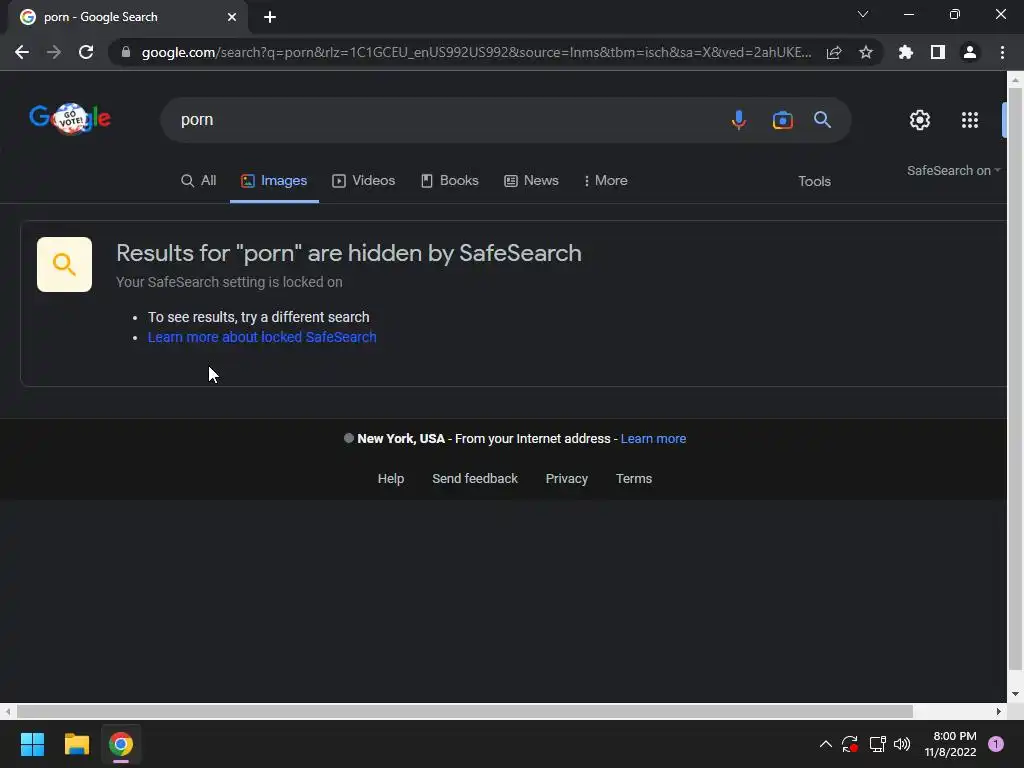Open the Windows Start menu

pos(32,744)
